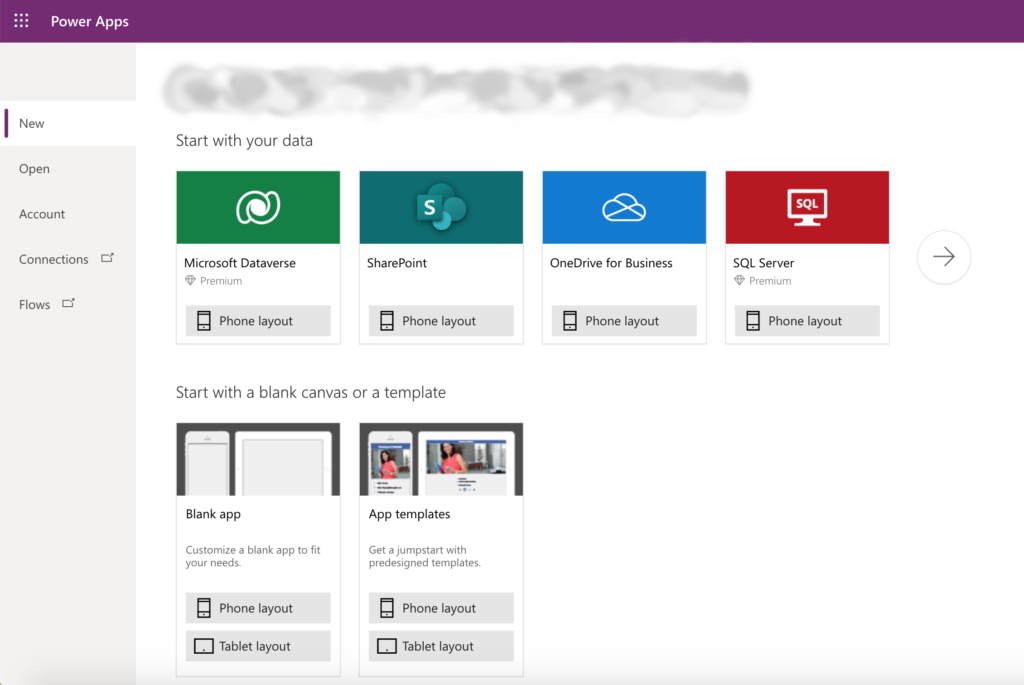Click the Microsoft Dataverse card title

click(x=240, y=263)
